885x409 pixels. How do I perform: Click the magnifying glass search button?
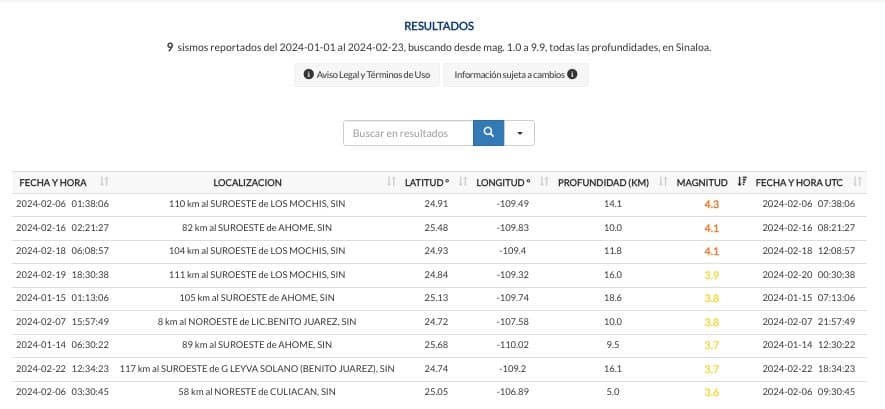tap(488, 133)
